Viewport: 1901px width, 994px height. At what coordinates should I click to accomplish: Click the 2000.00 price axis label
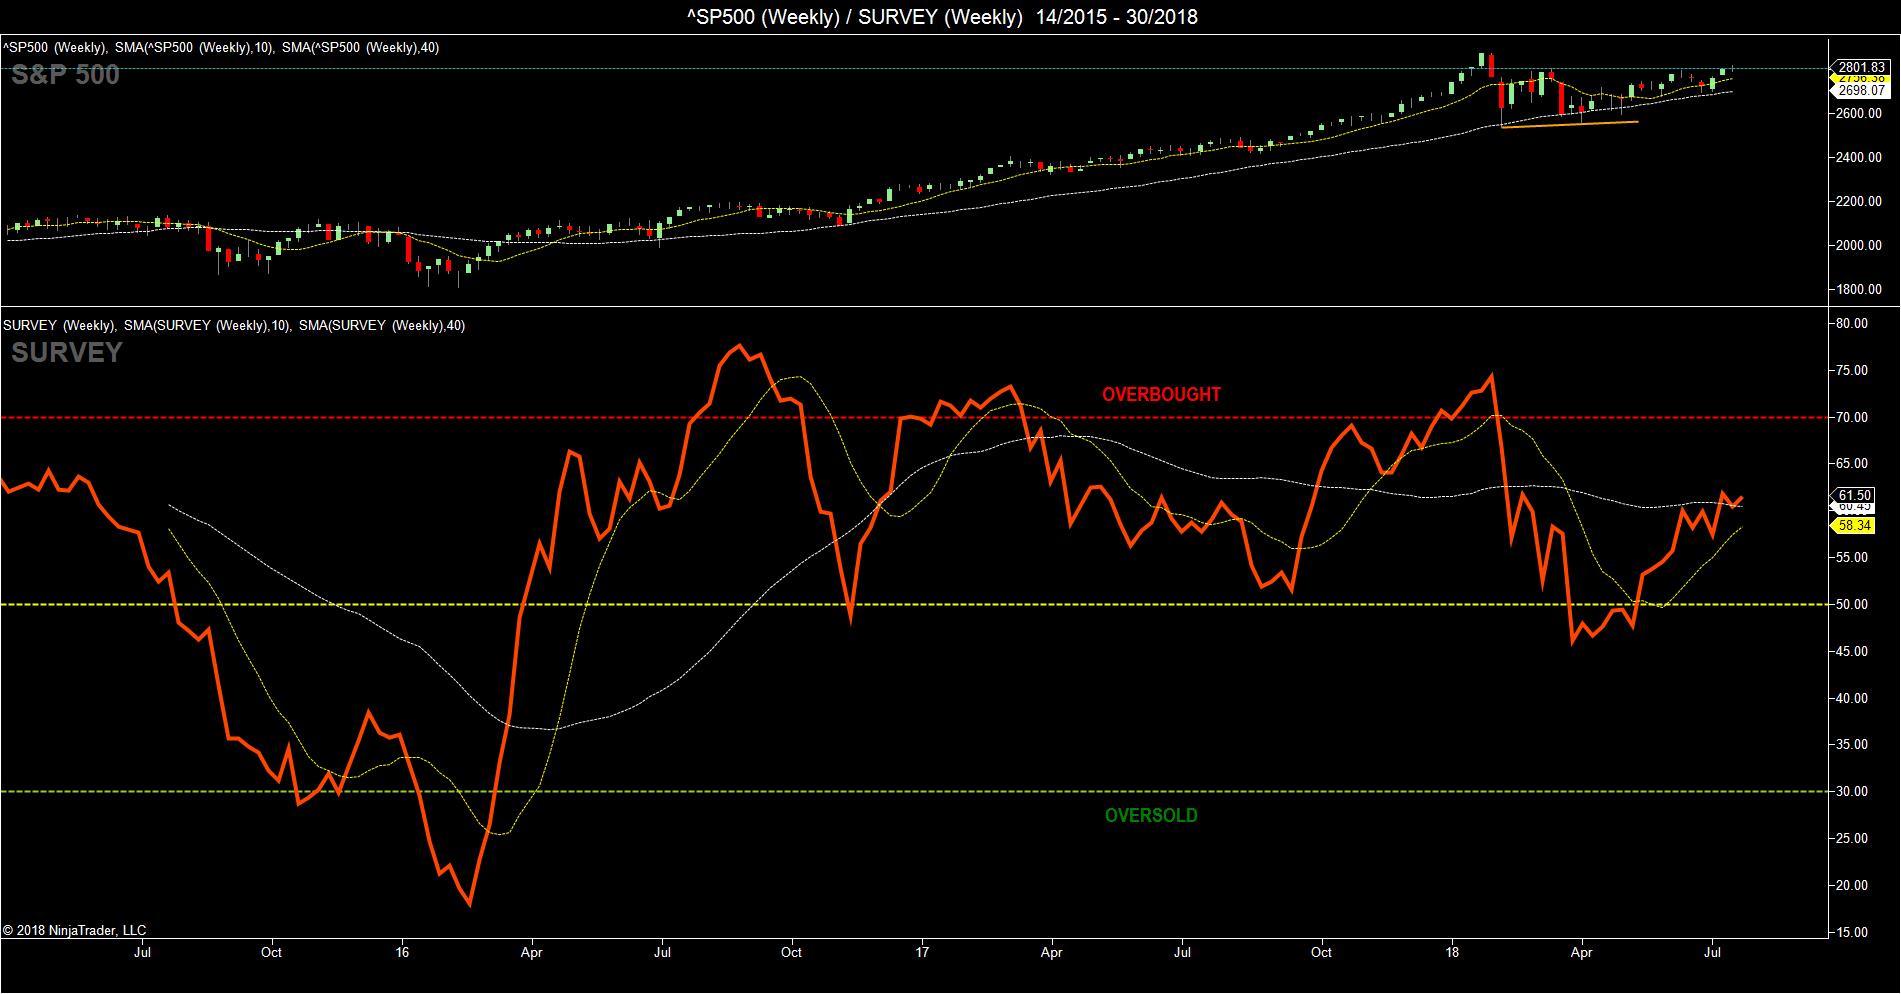[1861, 245]
